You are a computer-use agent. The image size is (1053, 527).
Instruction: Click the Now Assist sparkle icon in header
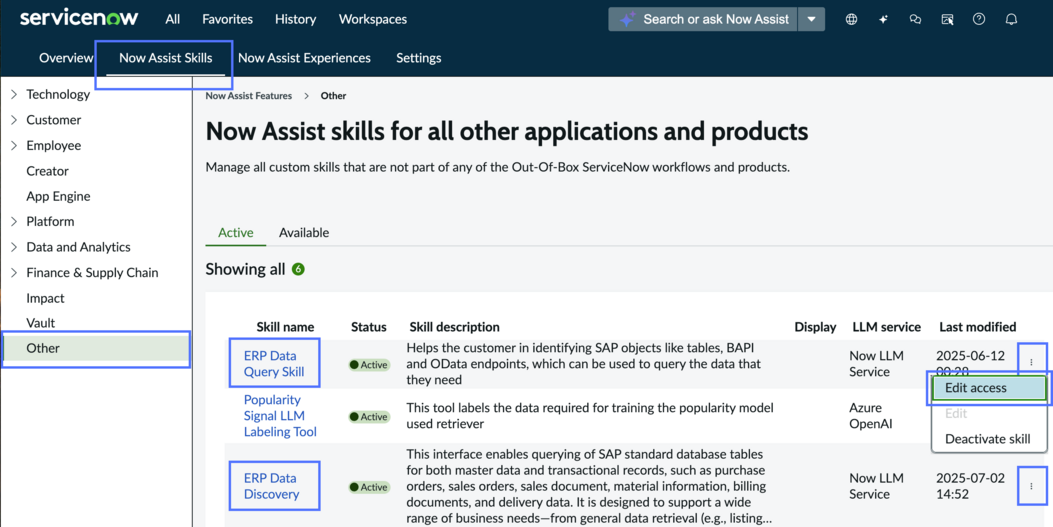[x=883, y=19]
